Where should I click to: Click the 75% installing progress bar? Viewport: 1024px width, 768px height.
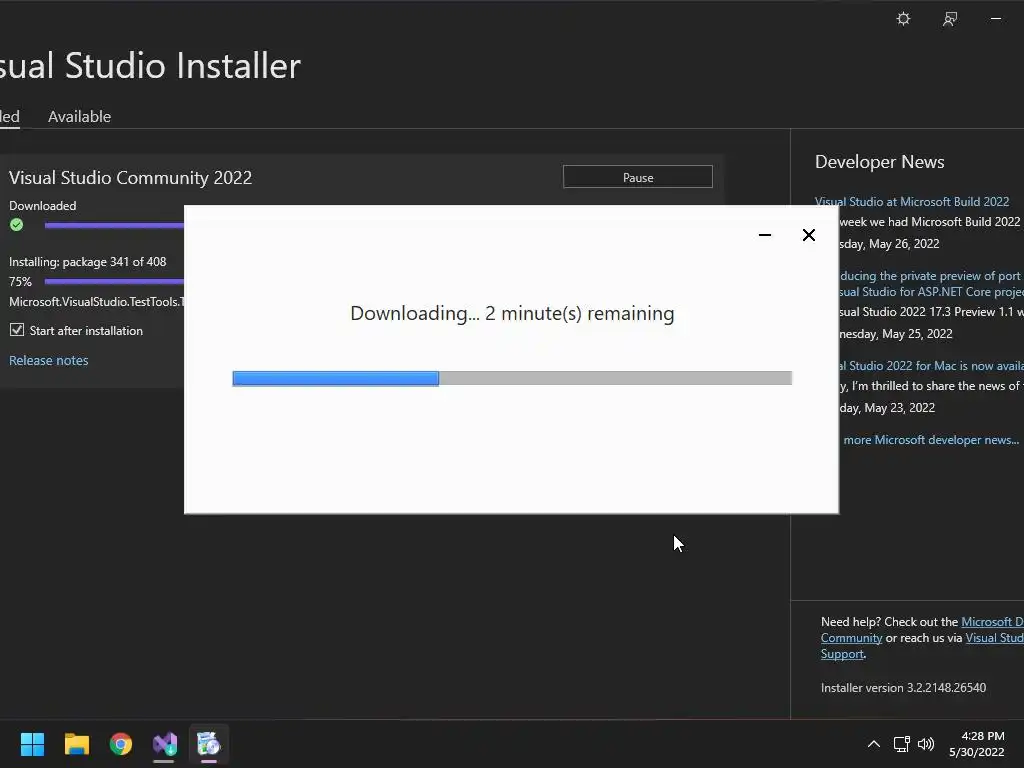pyautogui.click(x=114, y=281)
